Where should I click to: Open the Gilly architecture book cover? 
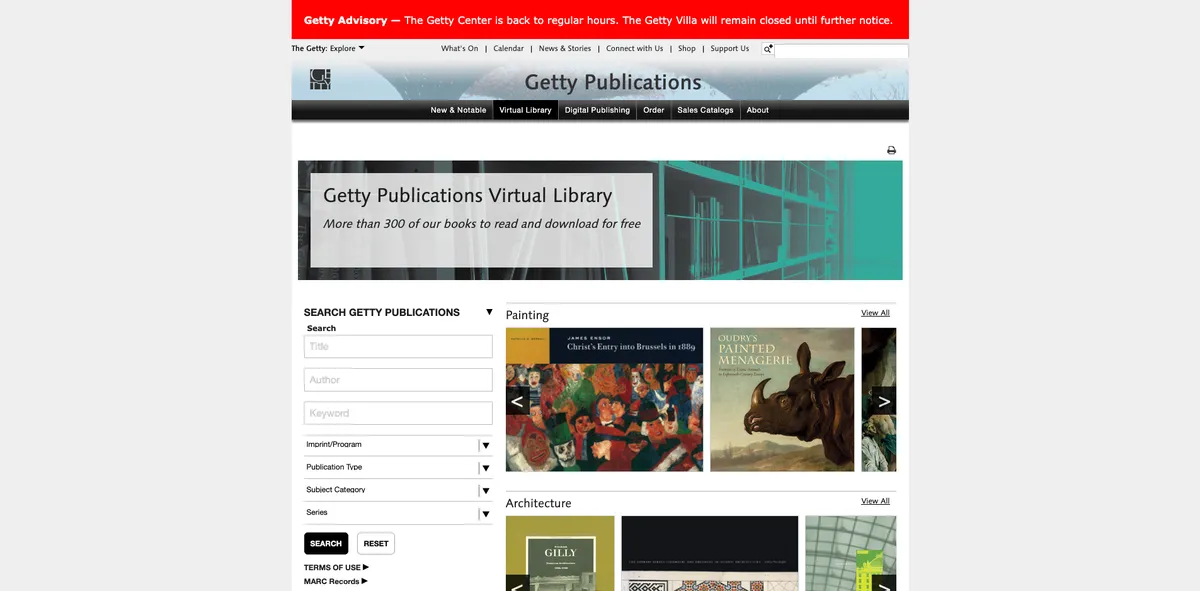560,553
